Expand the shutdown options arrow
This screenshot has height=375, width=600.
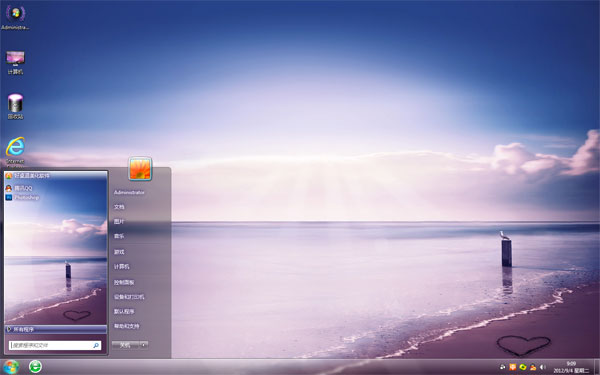[x=144, y=345]
